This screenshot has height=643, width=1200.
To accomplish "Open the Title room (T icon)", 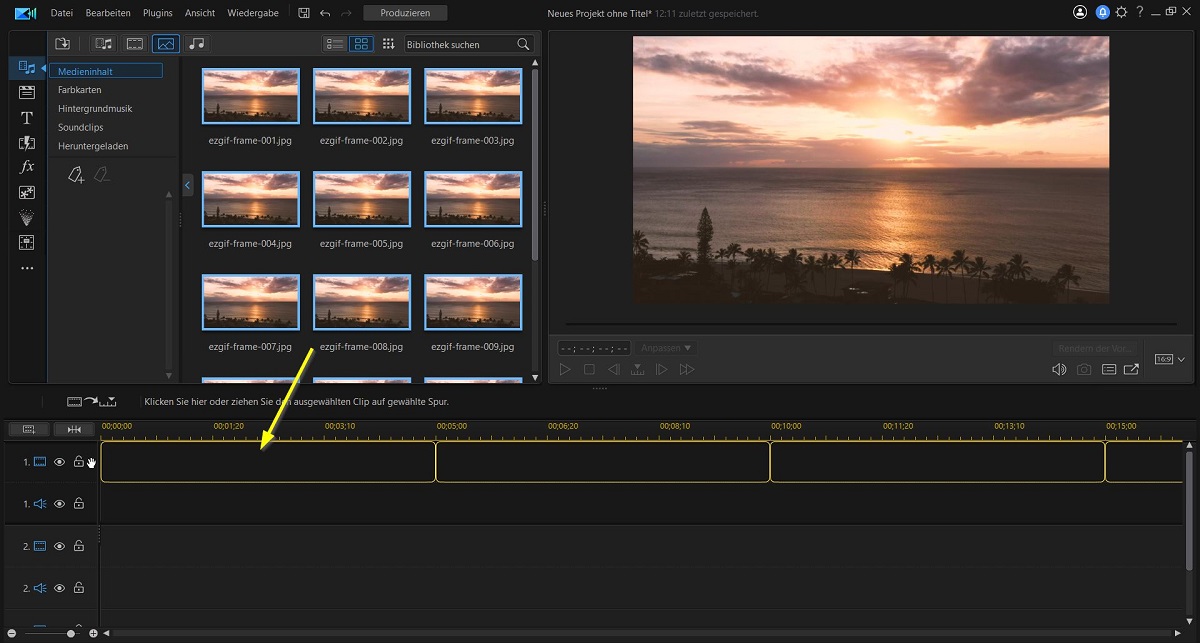I will pos(27,118).
